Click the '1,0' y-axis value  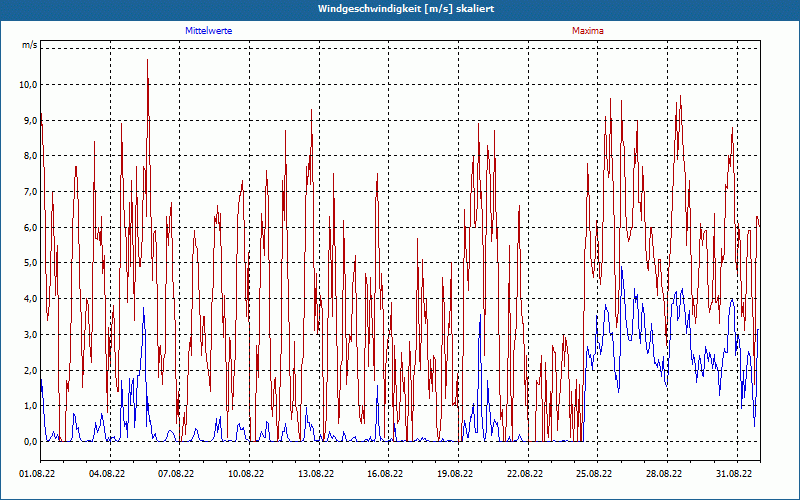click(30, 406)
